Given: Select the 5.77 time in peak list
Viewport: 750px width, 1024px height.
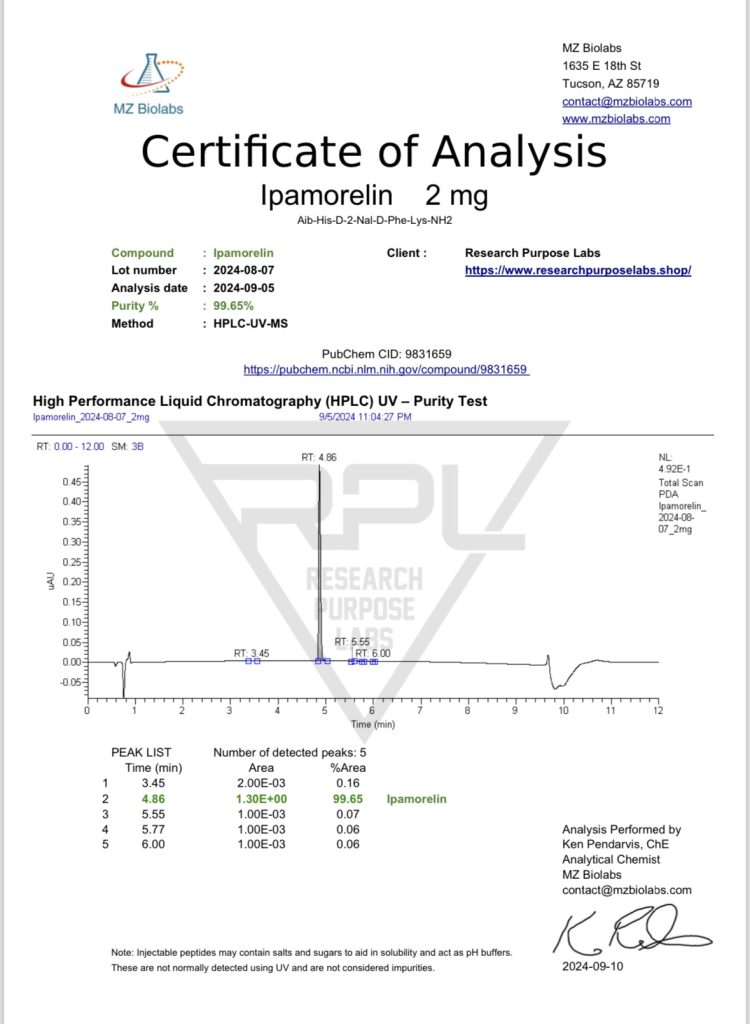Looking at the screenshot, I should pos(154,829).
